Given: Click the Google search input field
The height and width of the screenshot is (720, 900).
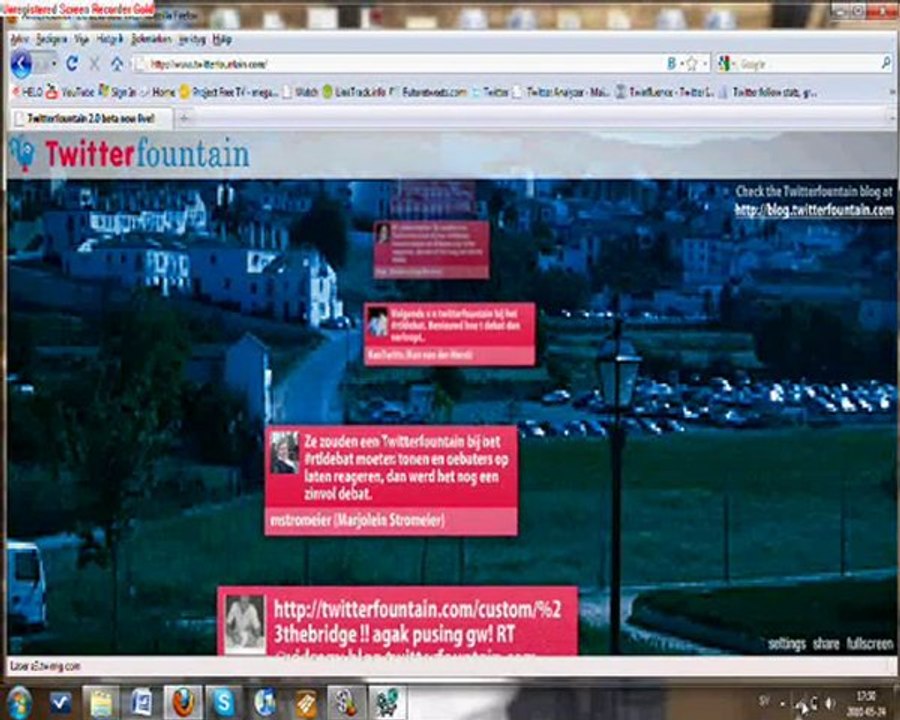Looking at the screenshot, I should [806, 64].
